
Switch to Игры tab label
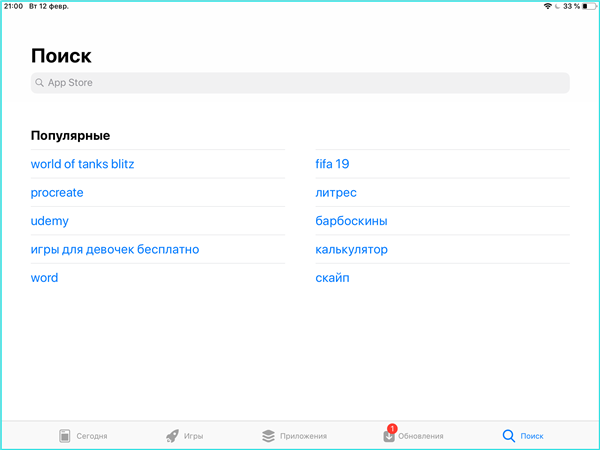coord(193,436)
